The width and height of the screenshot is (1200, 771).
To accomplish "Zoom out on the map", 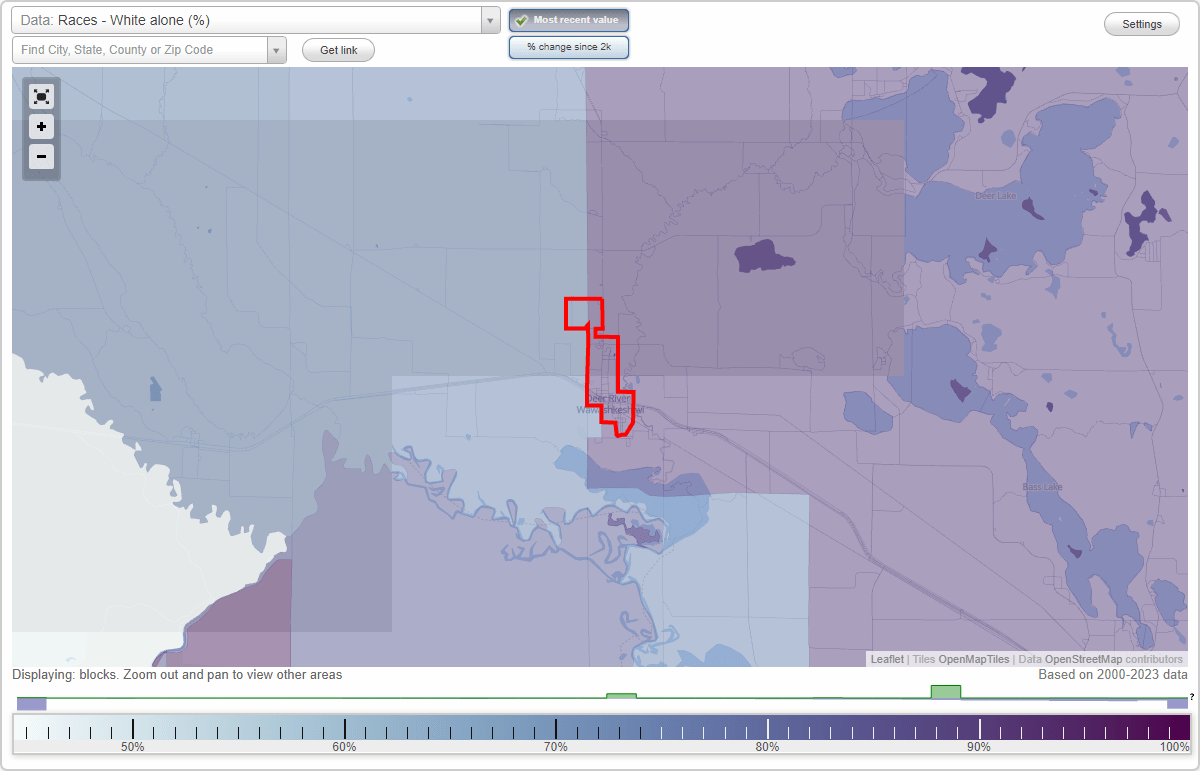I will (41, 157).
